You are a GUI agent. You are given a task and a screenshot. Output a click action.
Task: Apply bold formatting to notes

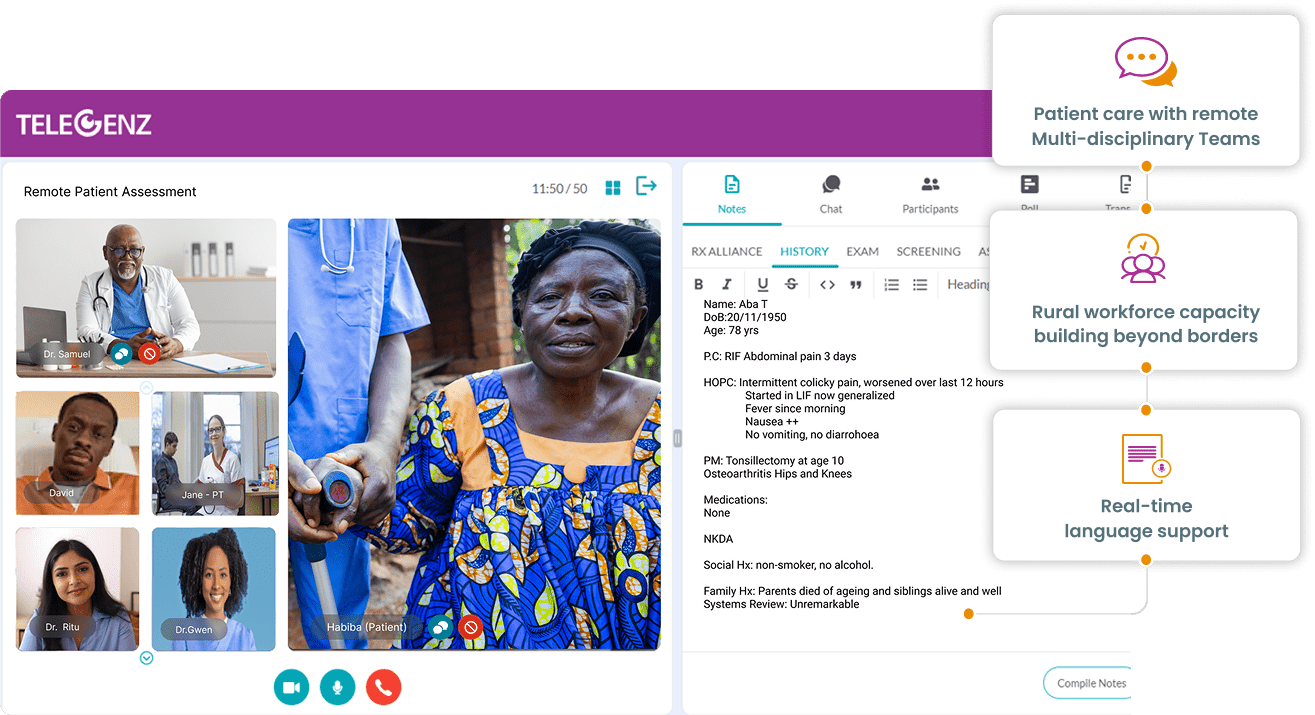699,285
